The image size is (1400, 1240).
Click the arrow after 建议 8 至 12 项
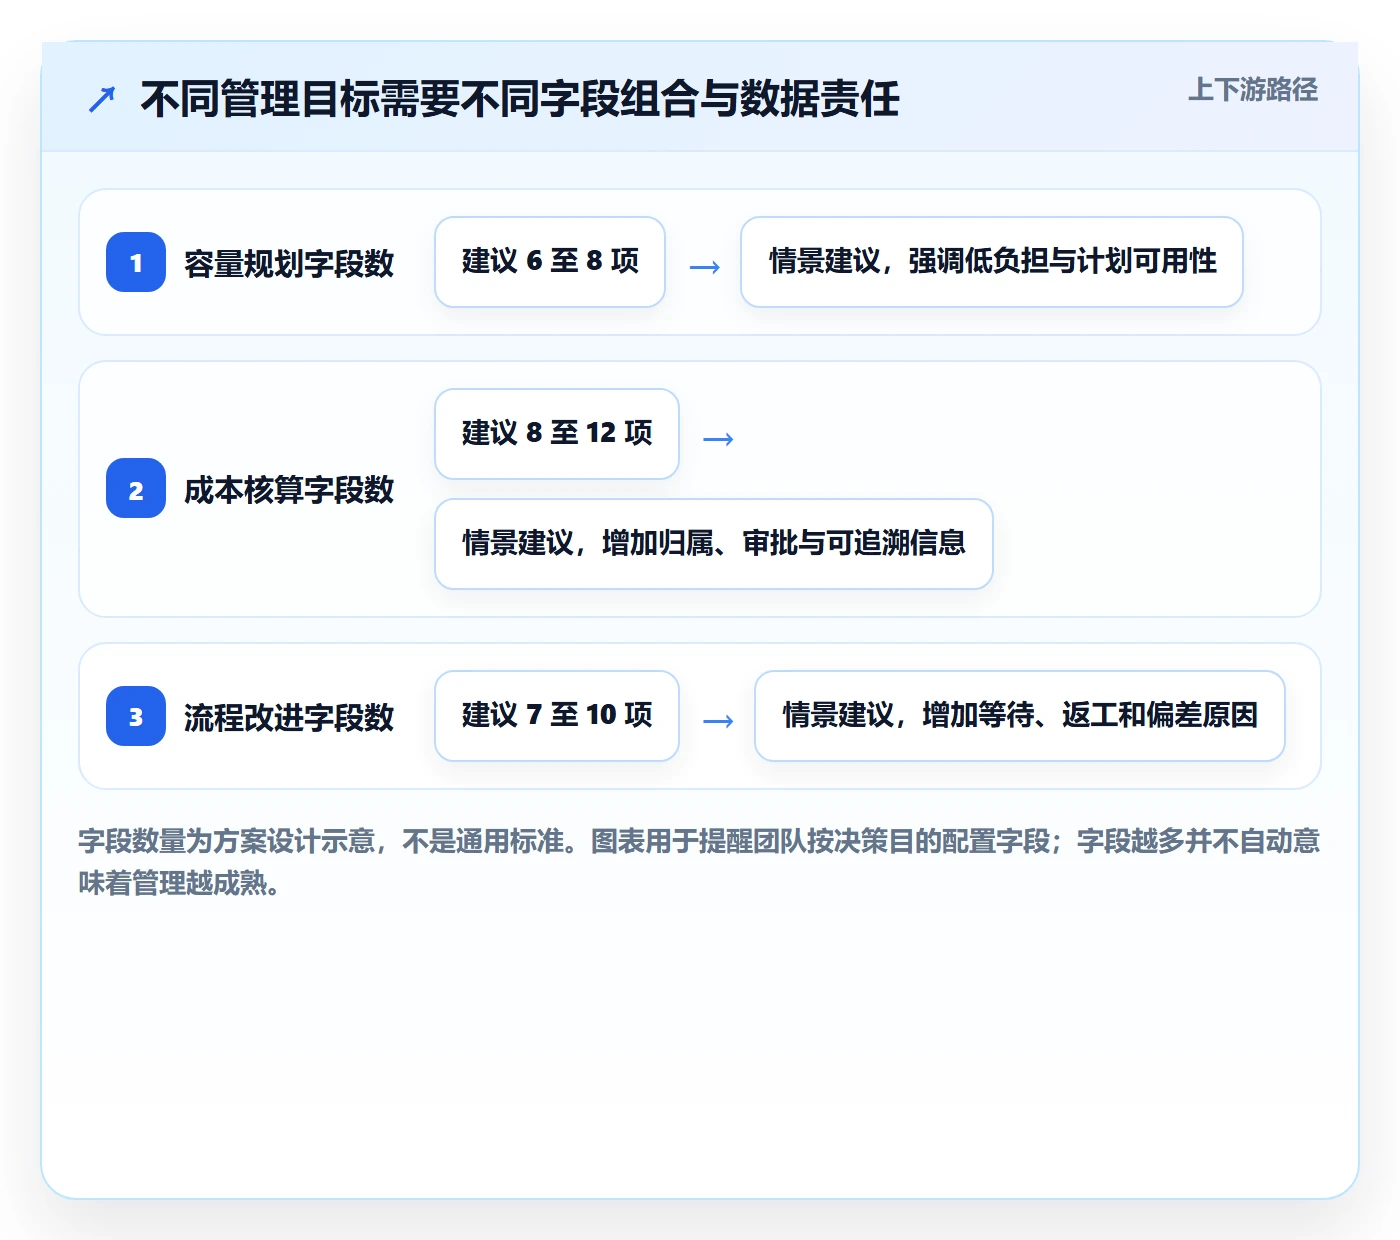click(718, 438)
